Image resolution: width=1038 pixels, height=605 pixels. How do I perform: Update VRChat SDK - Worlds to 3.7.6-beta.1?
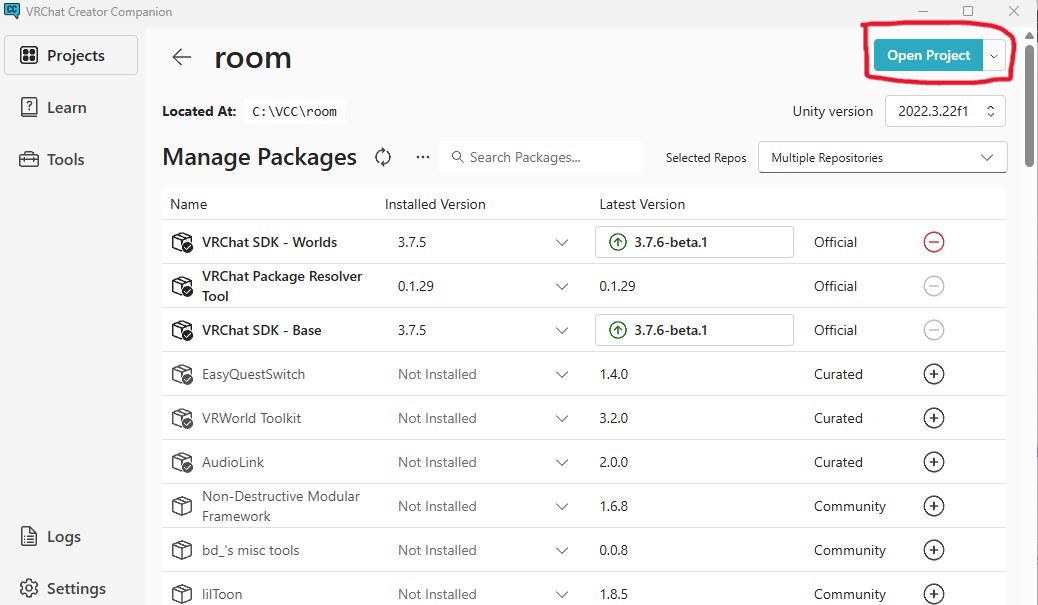[x=694, y=242]
